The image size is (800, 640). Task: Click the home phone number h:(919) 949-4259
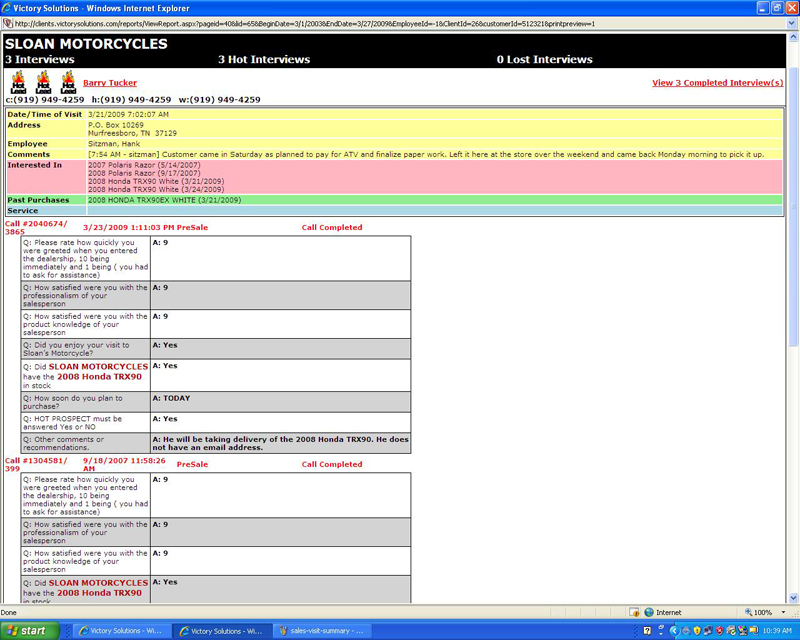click(x=132, y=100)
